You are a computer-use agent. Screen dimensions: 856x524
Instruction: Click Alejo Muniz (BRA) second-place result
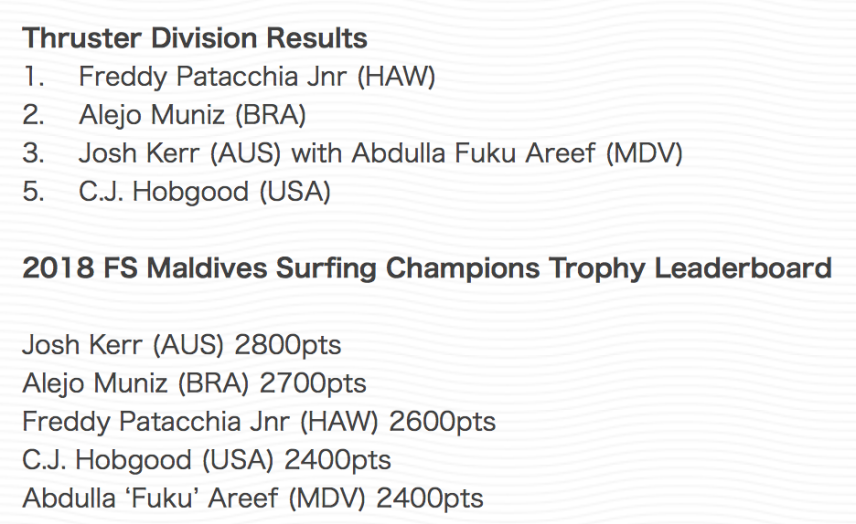point(192,115)
